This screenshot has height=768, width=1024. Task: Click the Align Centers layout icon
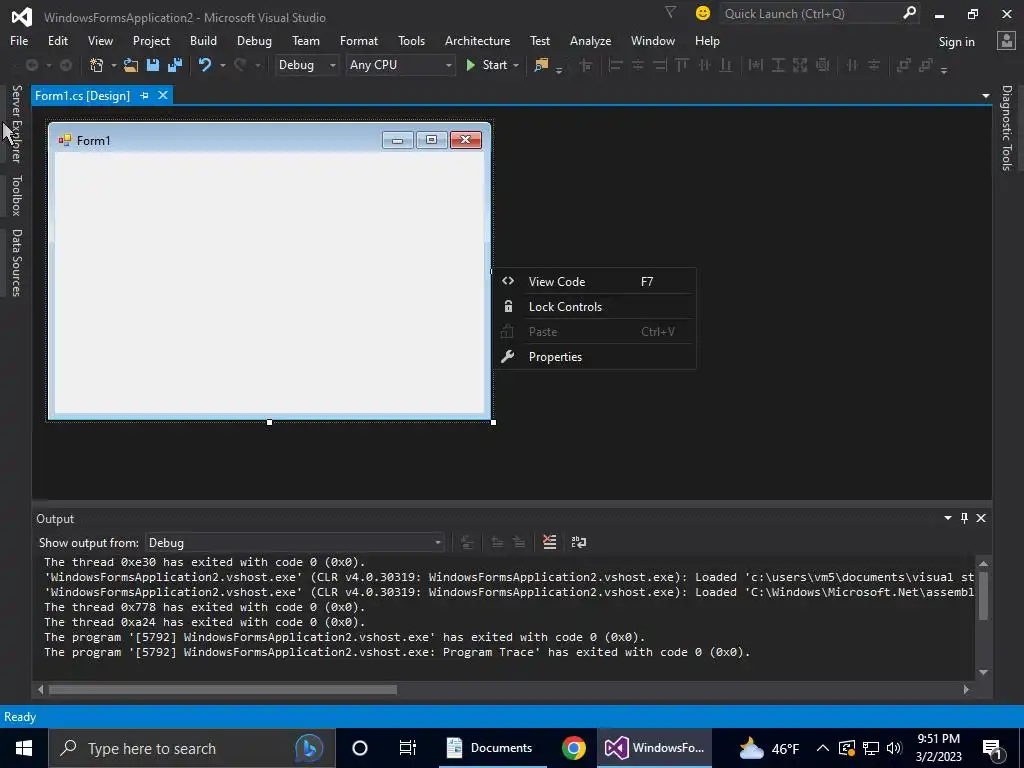pyautogui.click(x=637, y=65)
